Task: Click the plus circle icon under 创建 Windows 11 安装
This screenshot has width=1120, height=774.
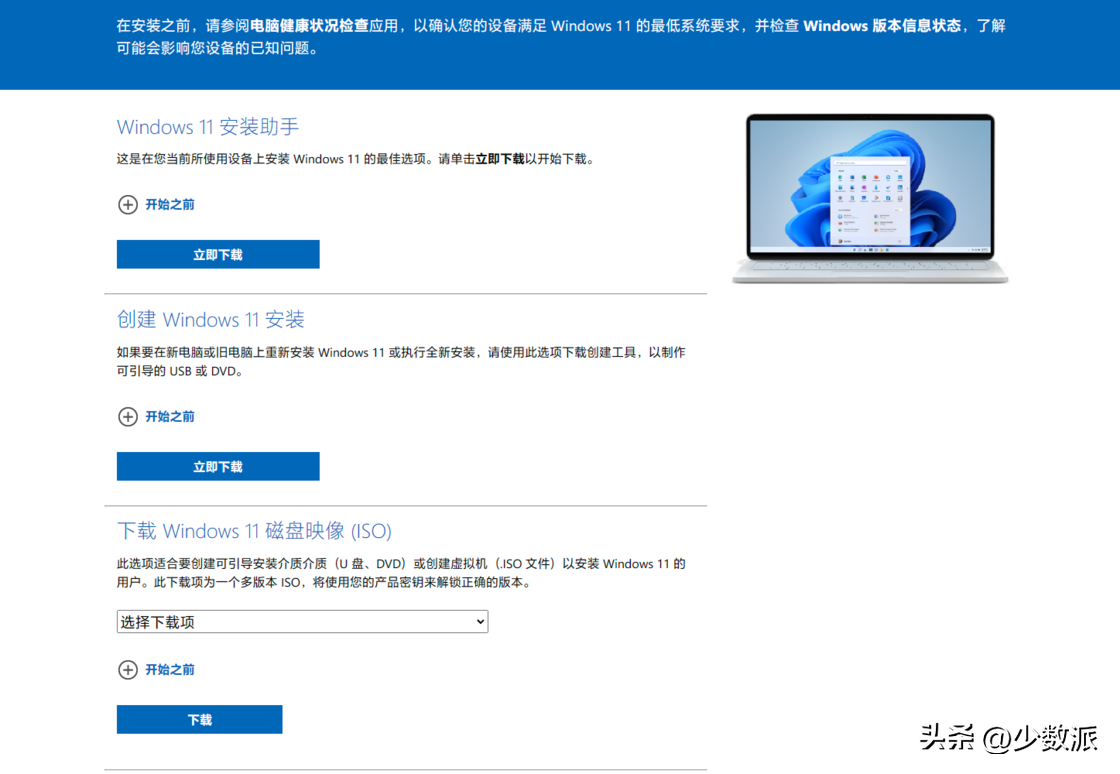Action: 128,417
